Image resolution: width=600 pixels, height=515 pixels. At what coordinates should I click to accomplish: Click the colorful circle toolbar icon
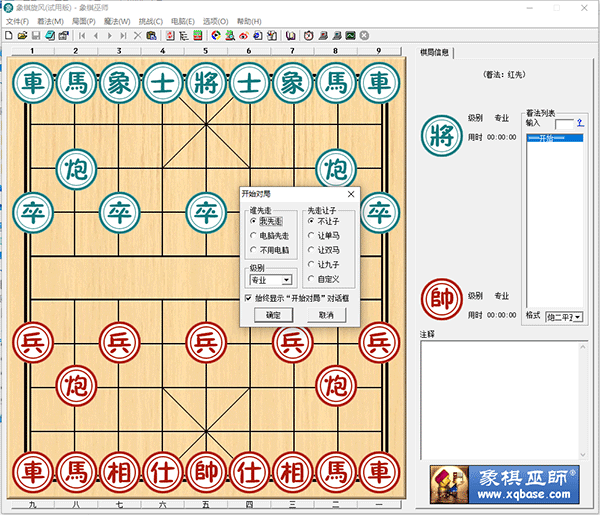pos(216,36)
